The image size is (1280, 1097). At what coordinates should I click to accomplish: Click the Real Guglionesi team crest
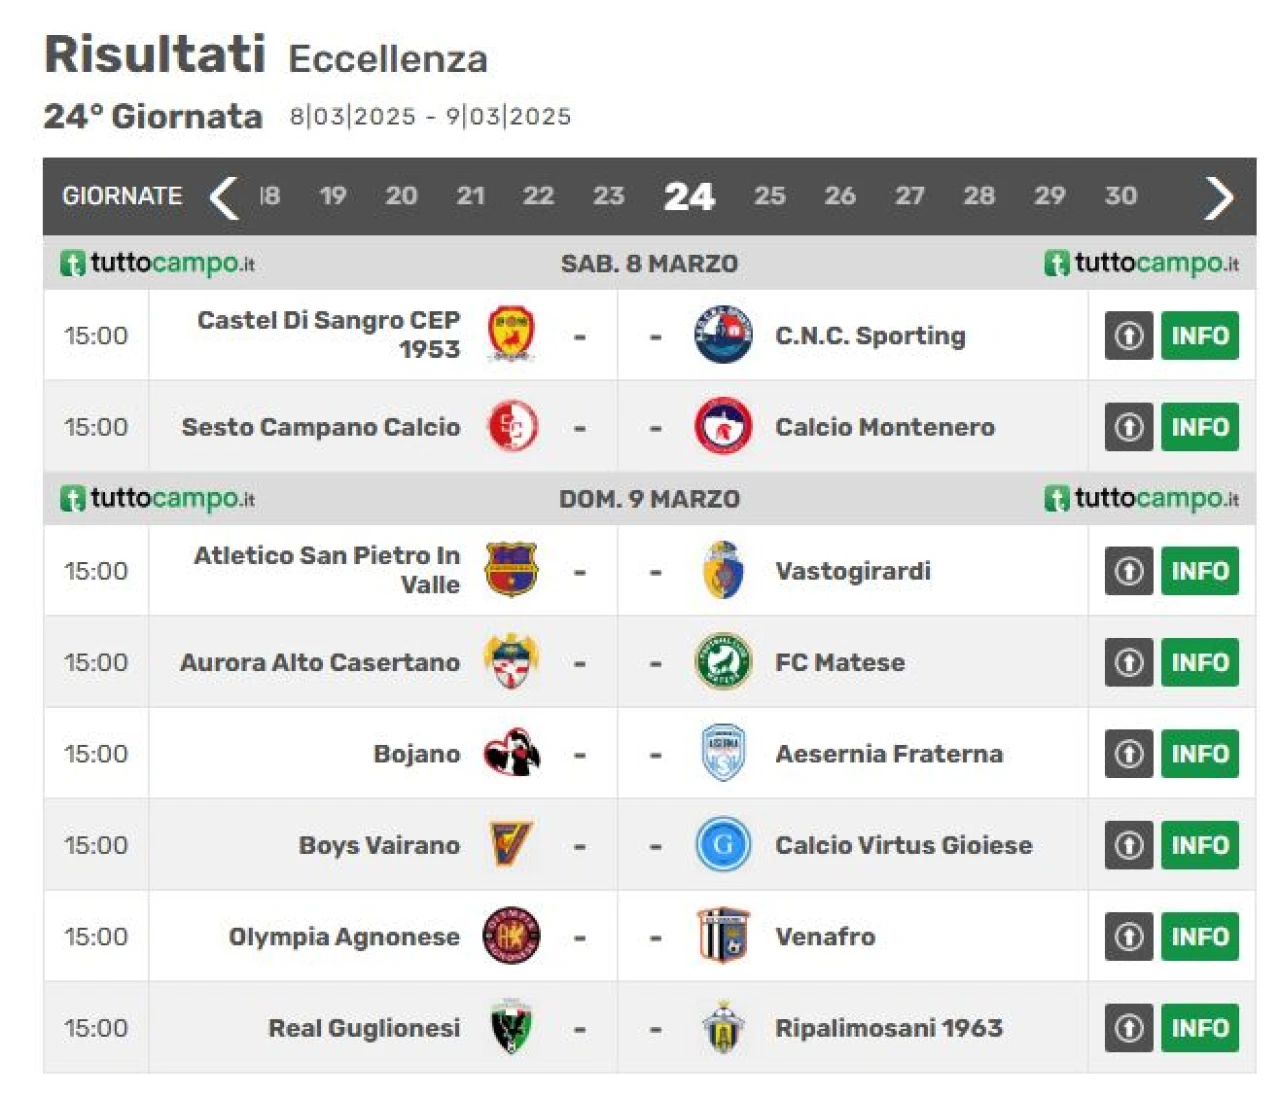[x=512, y=1027]
